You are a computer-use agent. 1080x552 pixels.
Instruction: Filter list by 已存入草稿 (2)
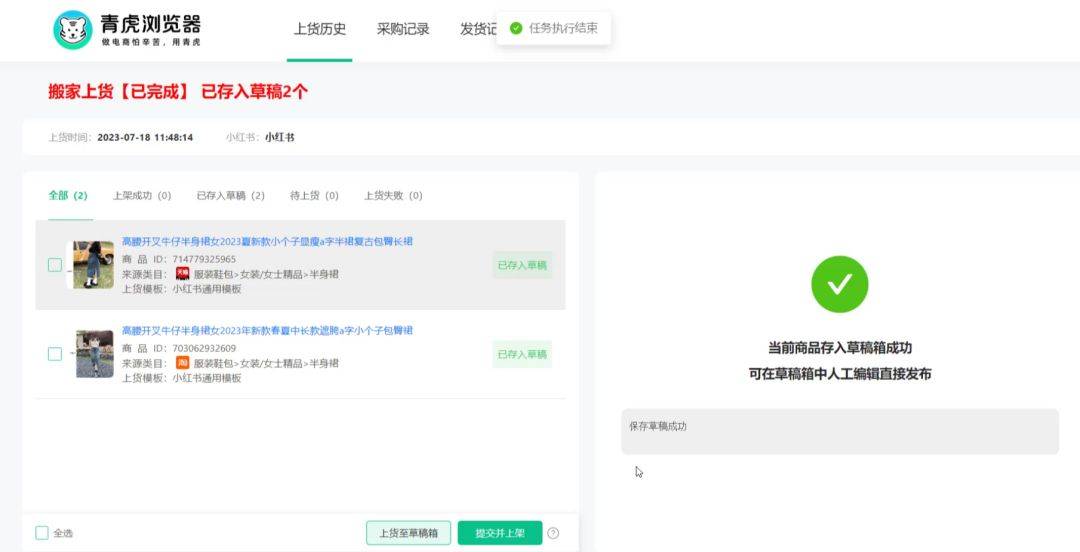click(230, 196)
